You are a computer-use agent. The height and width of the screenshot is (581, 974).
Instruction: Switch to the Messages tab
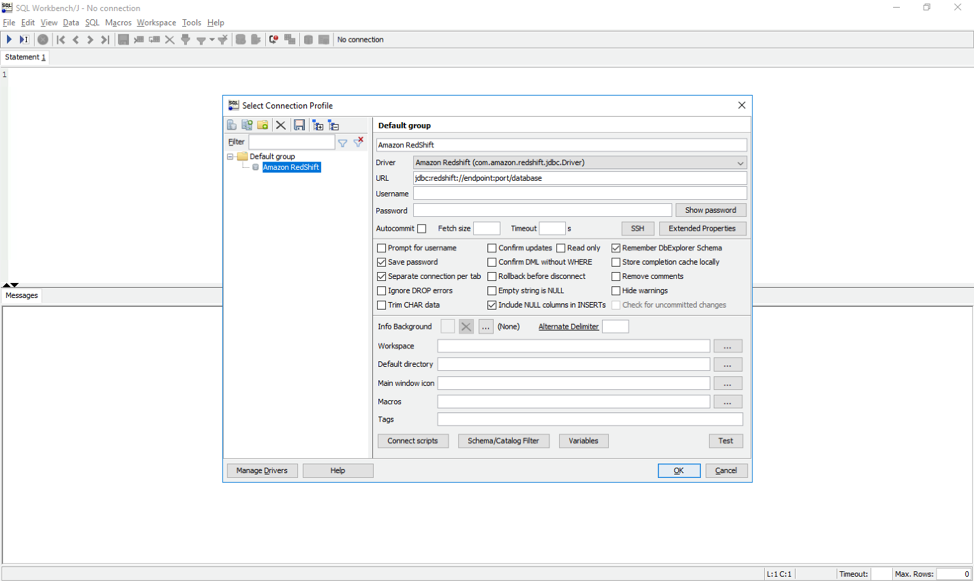coord(22,296)
